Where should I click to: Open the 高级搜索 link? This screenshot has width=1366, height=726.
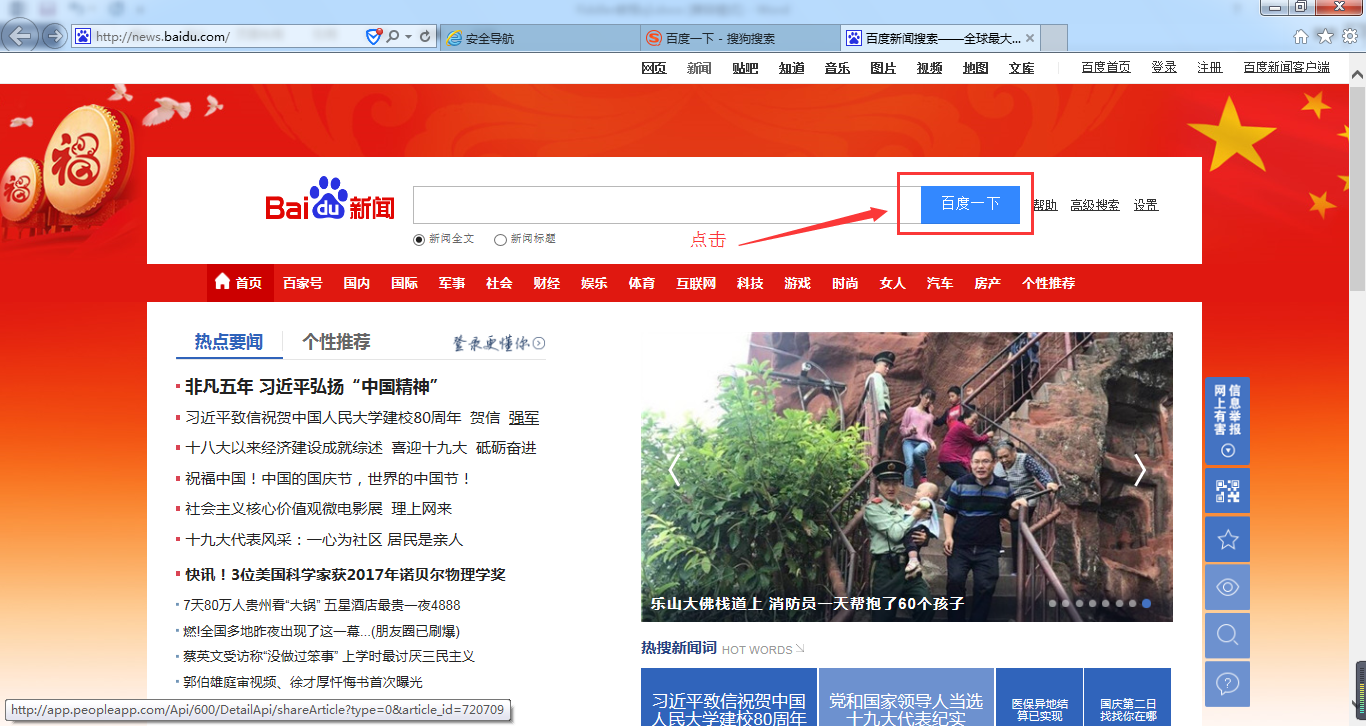pos(1095,205)
